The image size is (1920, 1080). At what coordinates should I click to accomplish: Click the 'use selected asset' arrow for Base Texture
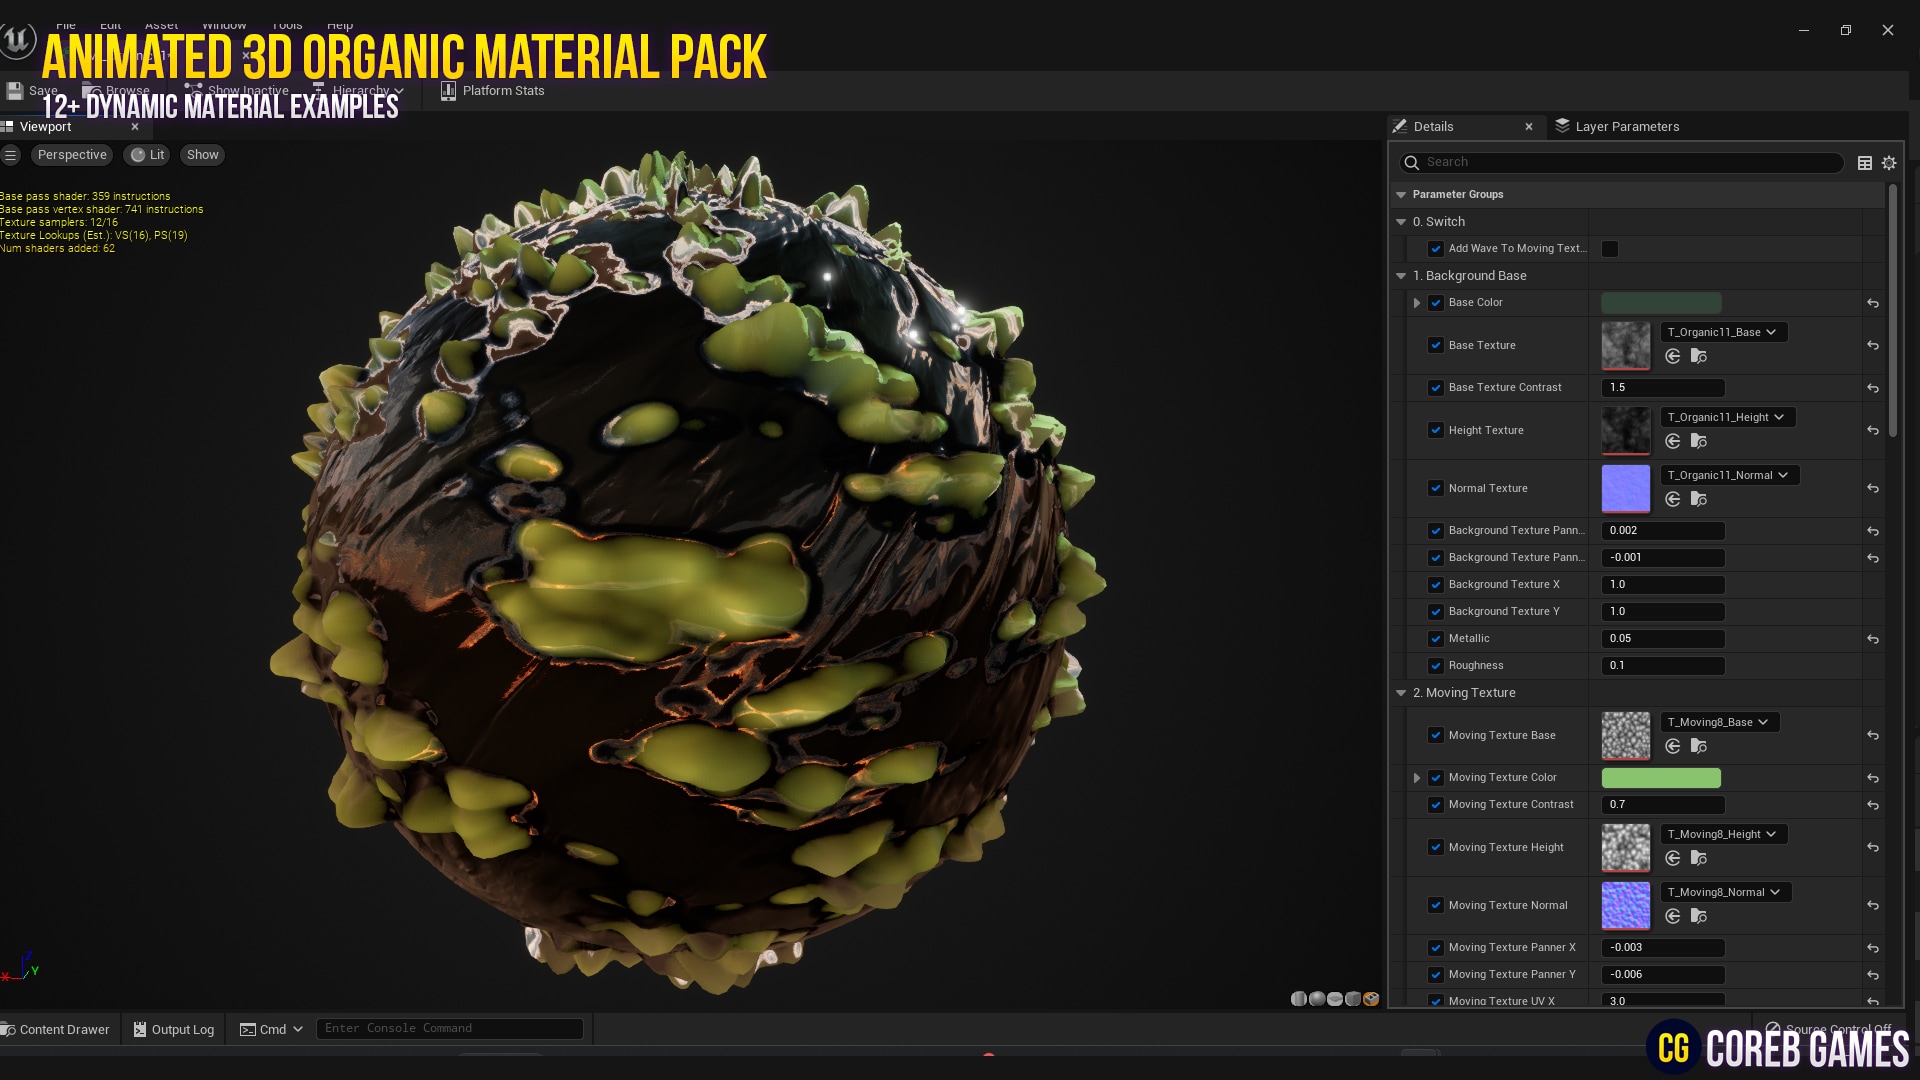tap(1673, 356)
